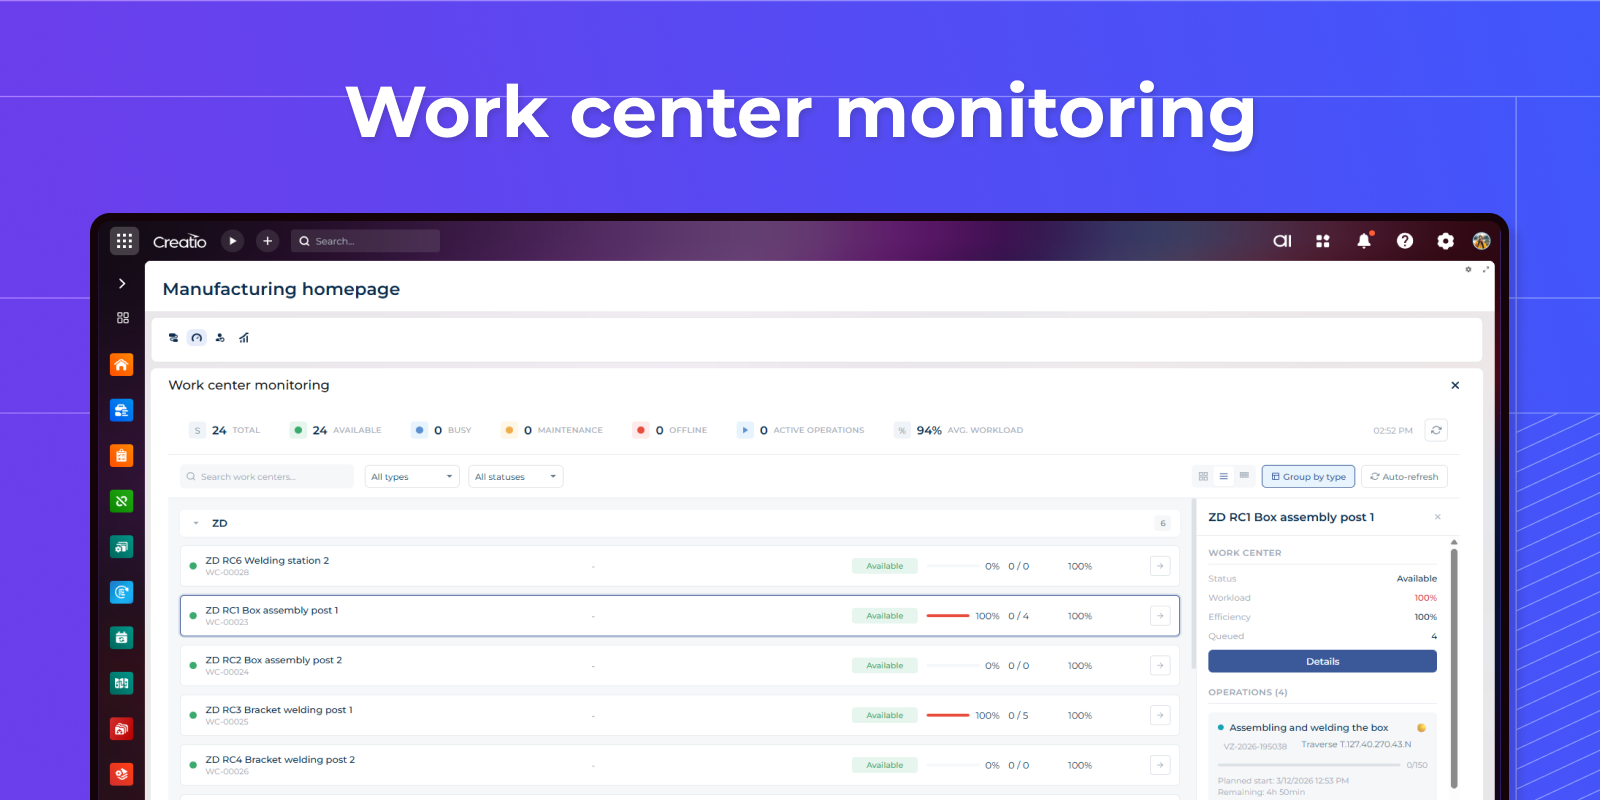Screen dimensions: 1600x800
Task: Open the help question mark icon
Action: 1404,241
